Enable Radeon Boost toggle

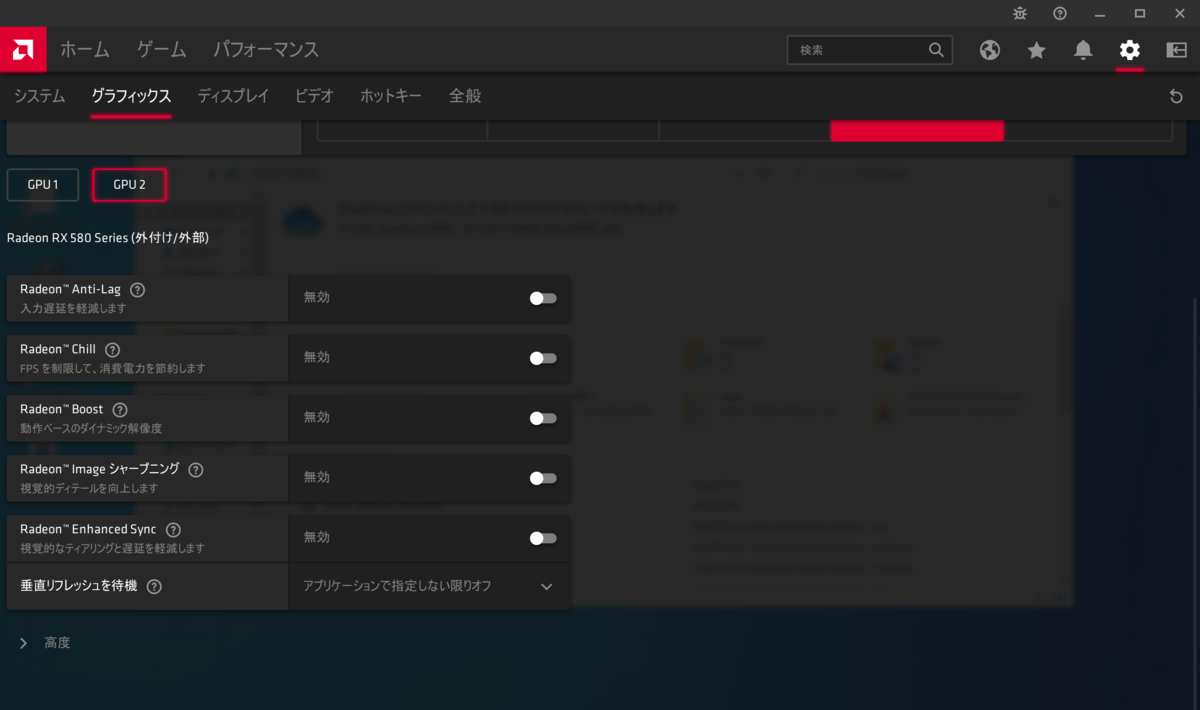pos(543,418)
